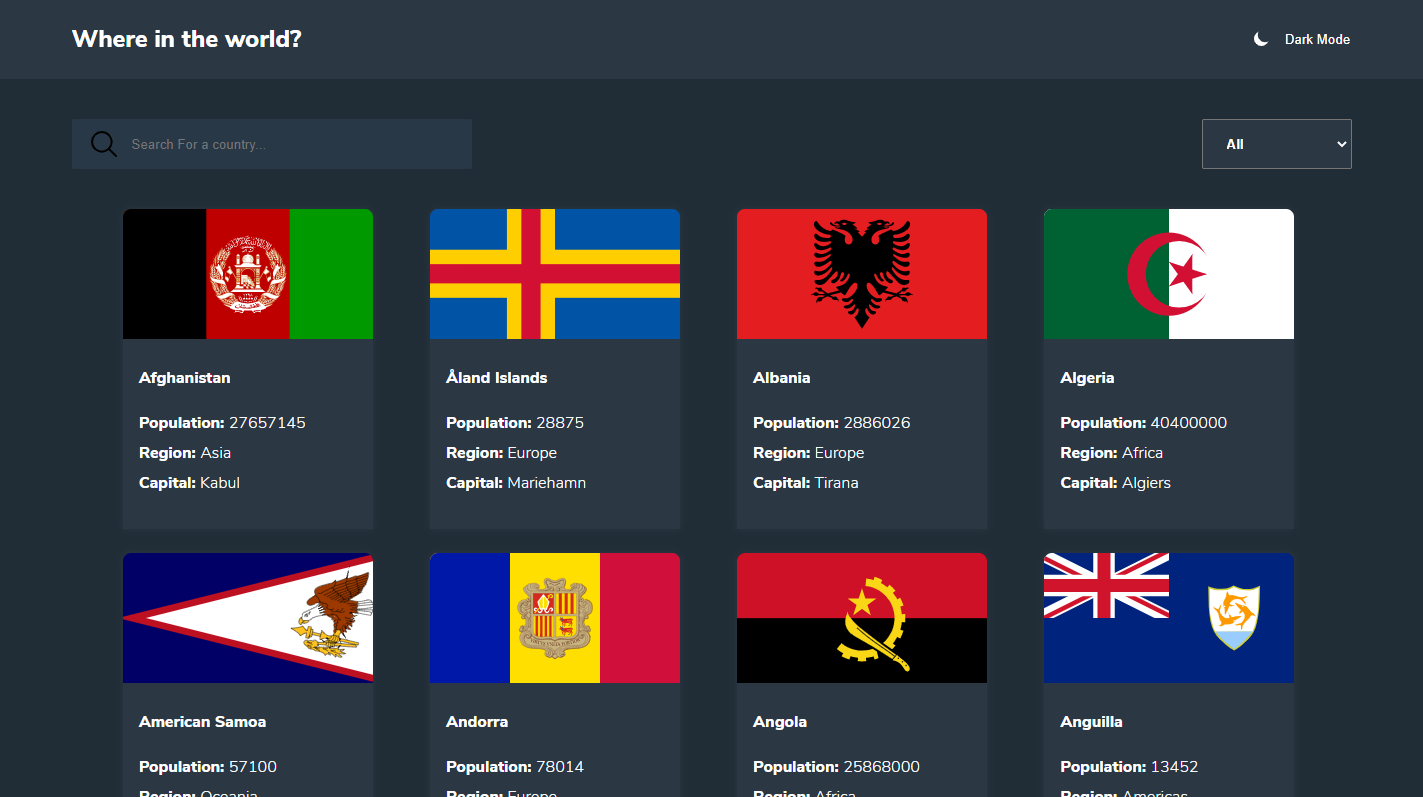Screen dimensions: 1423x797
Task: Open the Albania flag image
Action: click(862, 274)
